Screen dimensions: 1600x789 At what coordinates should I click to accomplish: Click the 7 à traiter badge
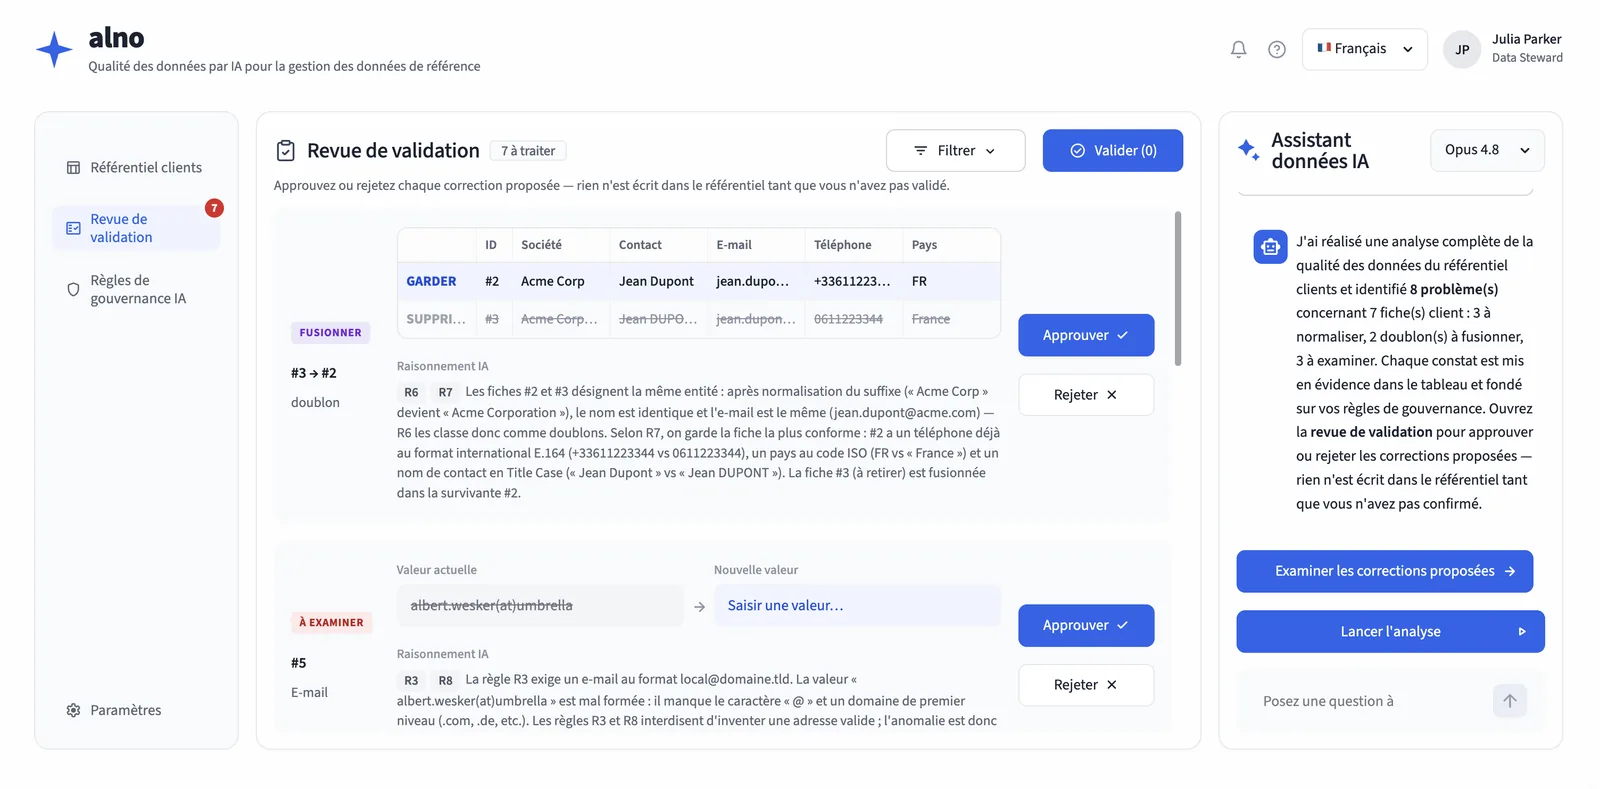coord(528,151)
